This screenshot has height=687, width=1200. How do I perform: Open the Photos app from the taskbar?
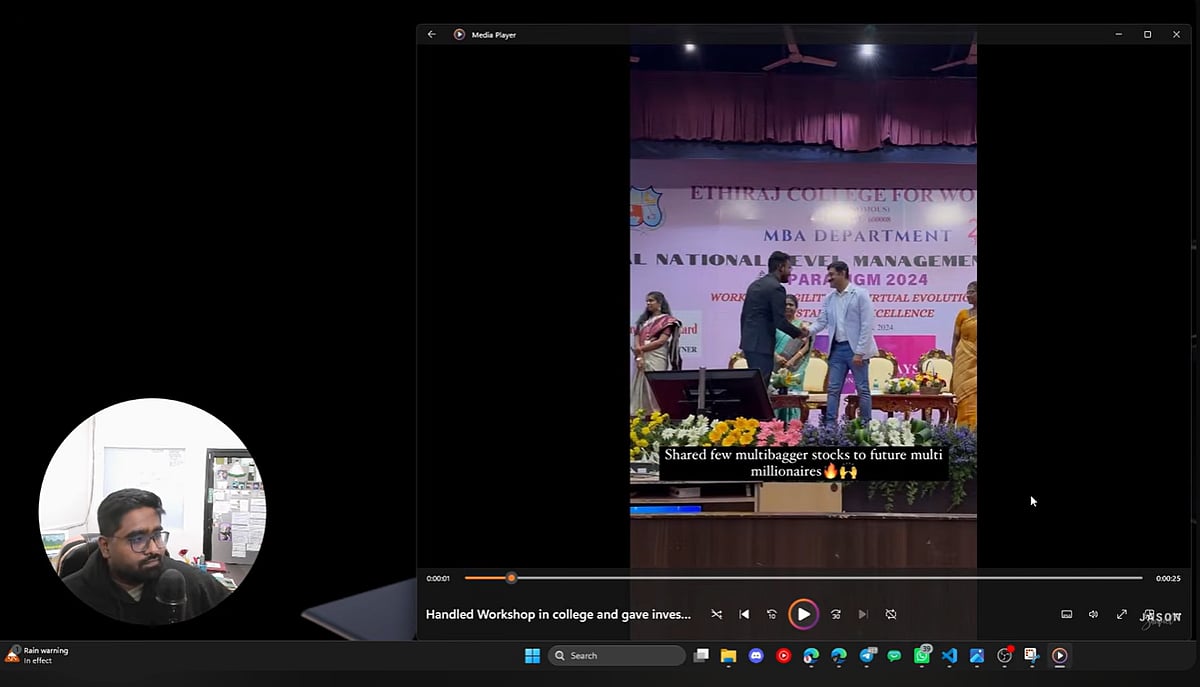[x=977, y=656]
